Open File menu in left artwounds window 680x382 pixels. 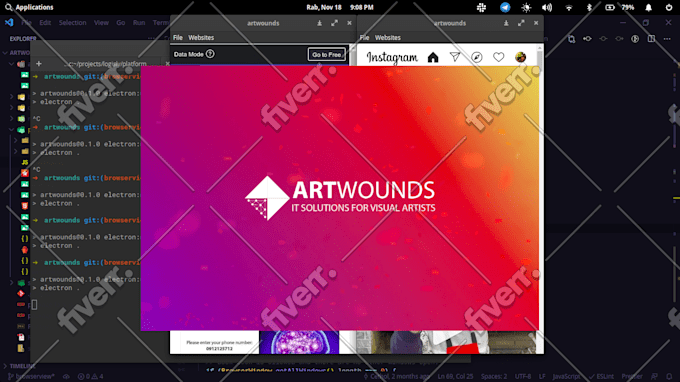(178, 38)
